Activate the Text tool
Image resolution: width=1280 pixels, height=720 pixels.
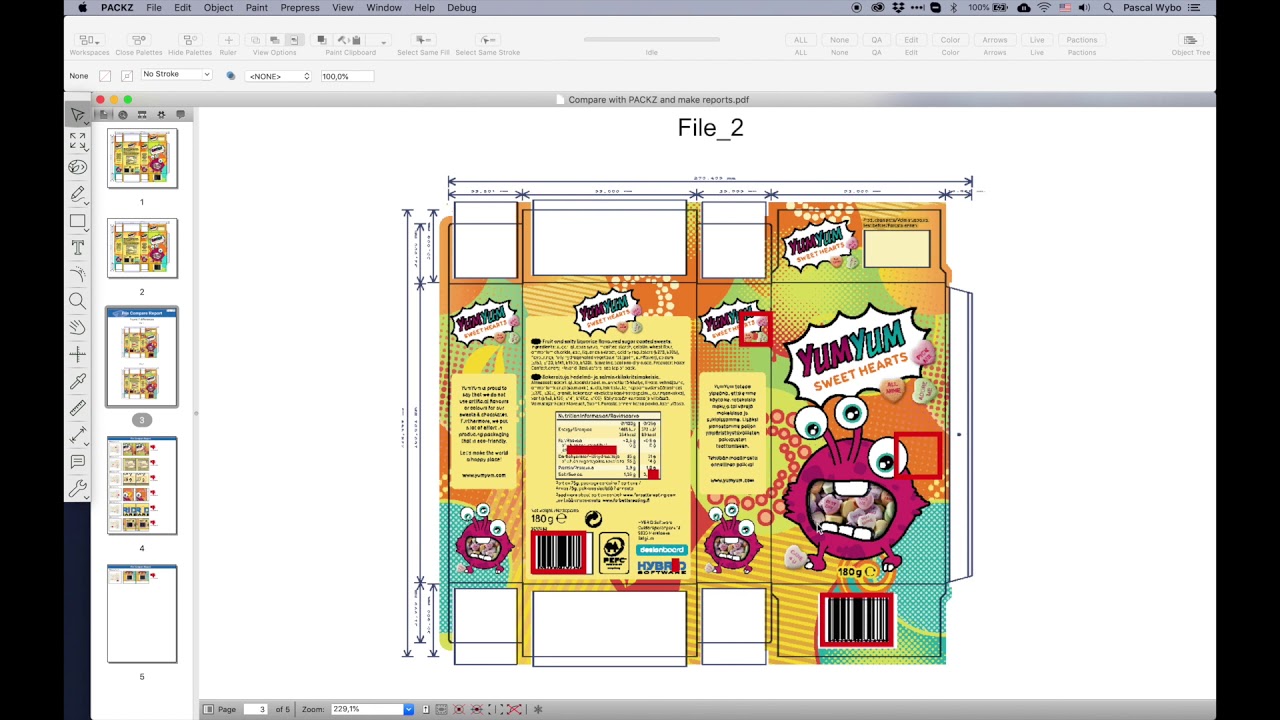click(x=78, y=247)
